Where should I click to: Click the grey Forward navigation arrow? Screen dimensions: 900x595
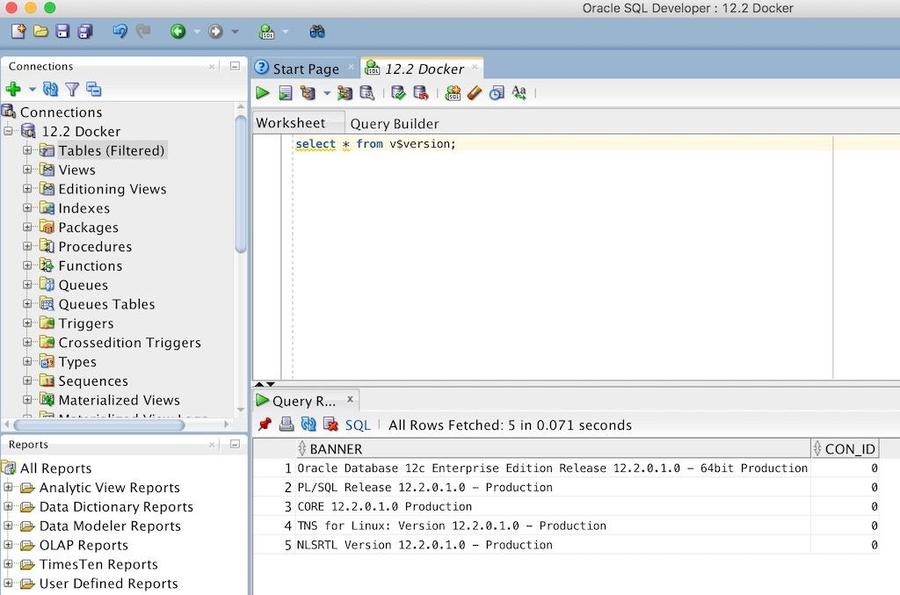click(x=215, y=31)
